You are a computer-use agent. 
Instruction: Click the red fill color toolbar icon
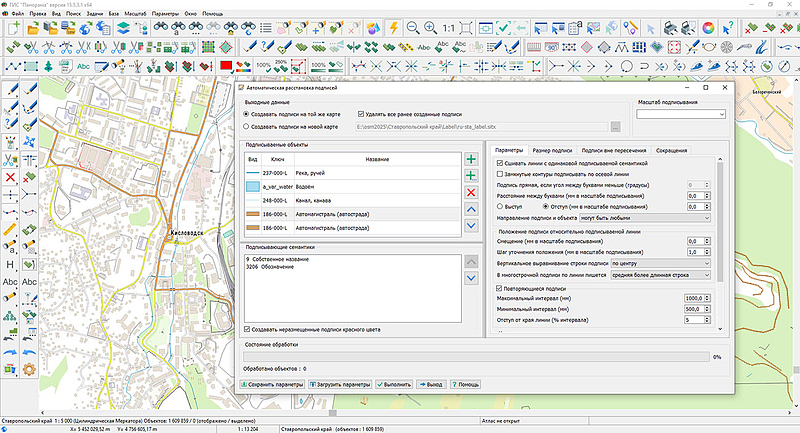click(x=227, y=66)
